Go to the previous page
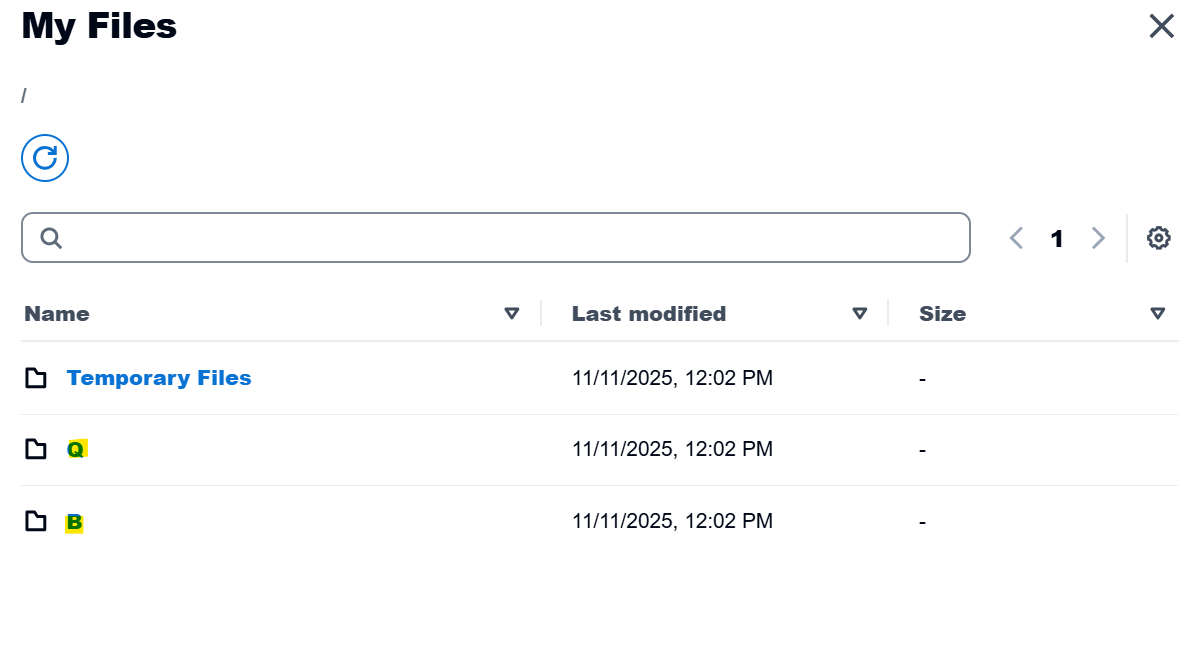This screenshot has width=1195, height=664. (x=1017, y=238)
